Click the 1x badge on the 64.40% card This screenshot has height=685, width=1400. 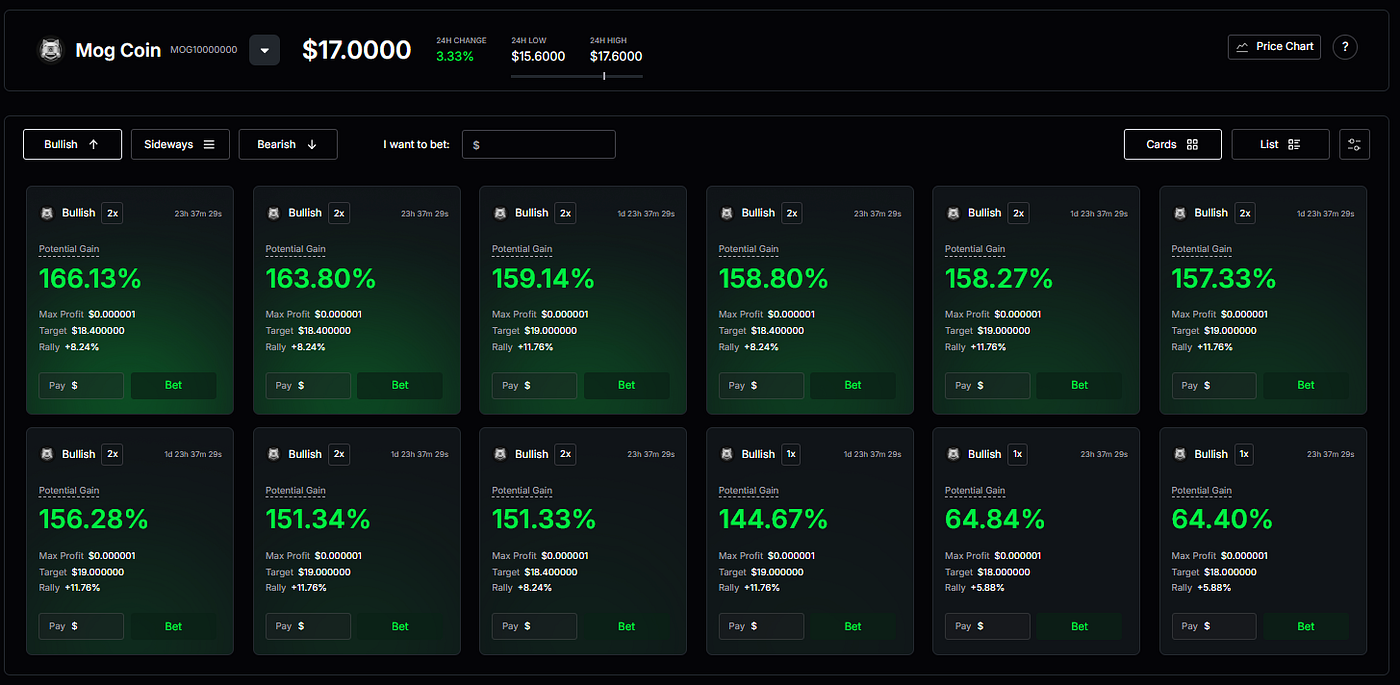point(1245,454)
